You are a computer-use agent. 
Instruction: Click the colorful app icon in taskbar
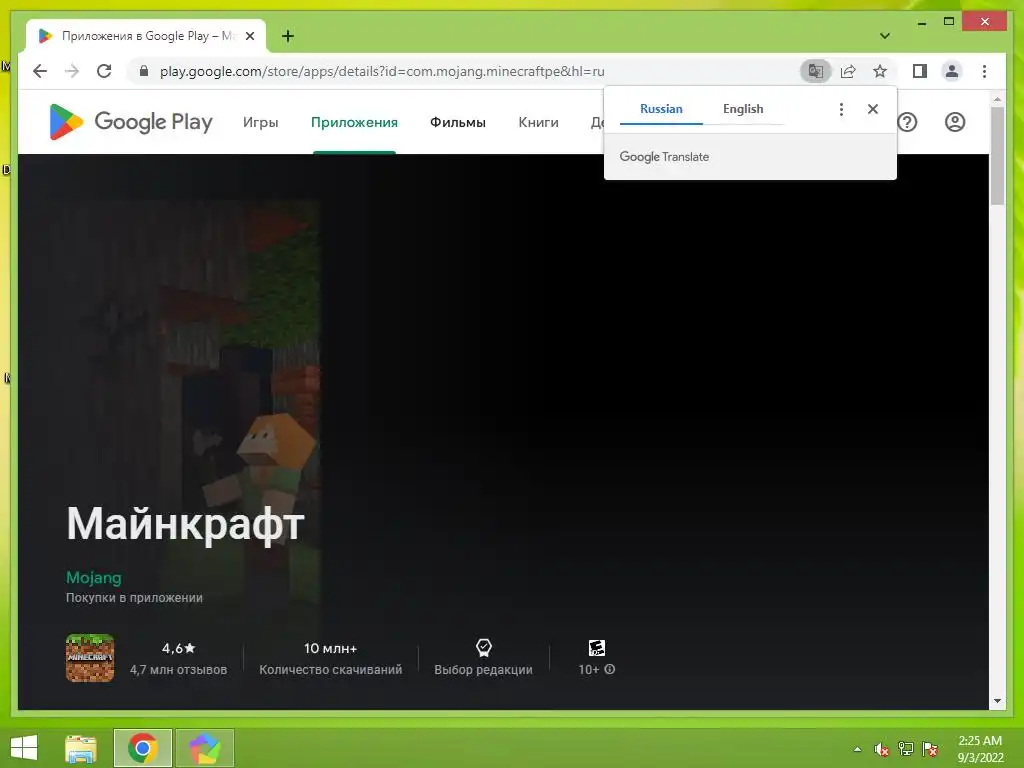click(x=204, y=748)
